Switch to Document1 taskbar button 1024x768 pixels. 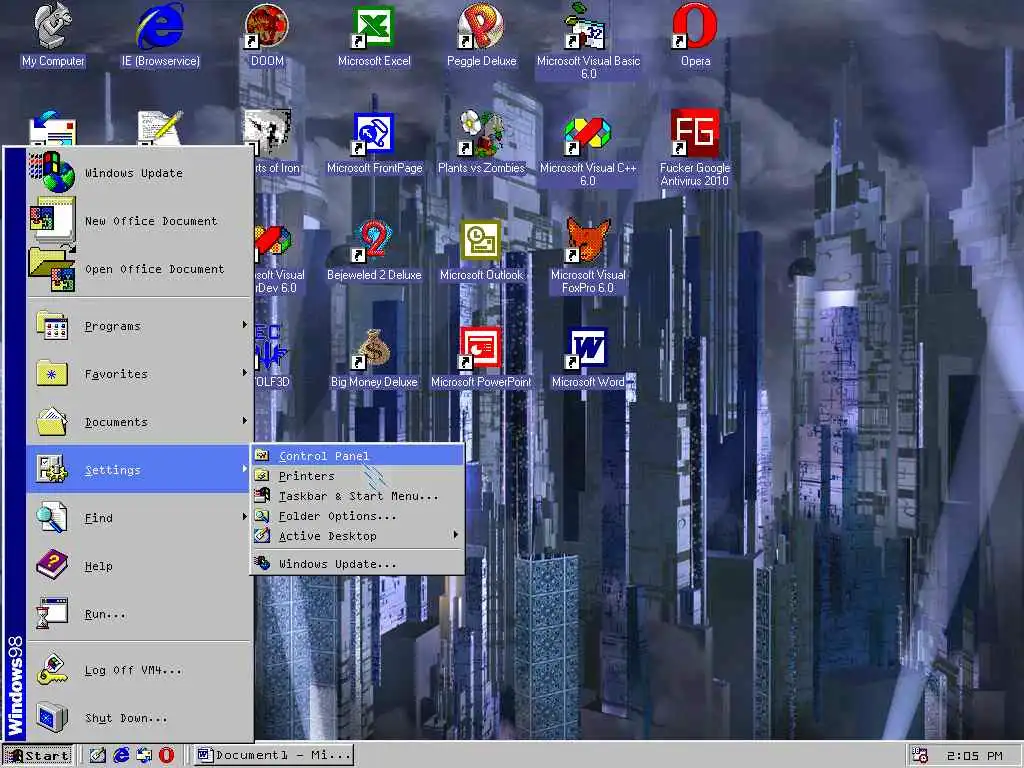coord(274,755)
